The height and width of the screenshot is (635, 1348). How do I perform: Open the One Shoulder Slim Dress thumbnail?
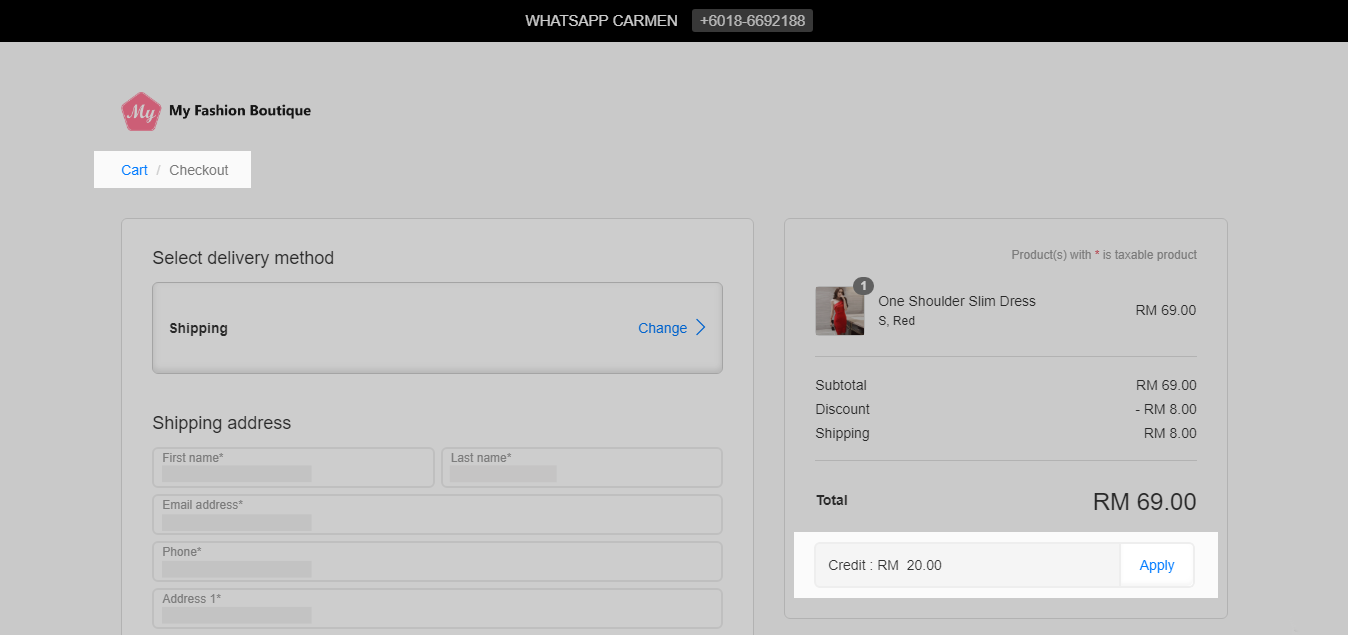point(840,311)
